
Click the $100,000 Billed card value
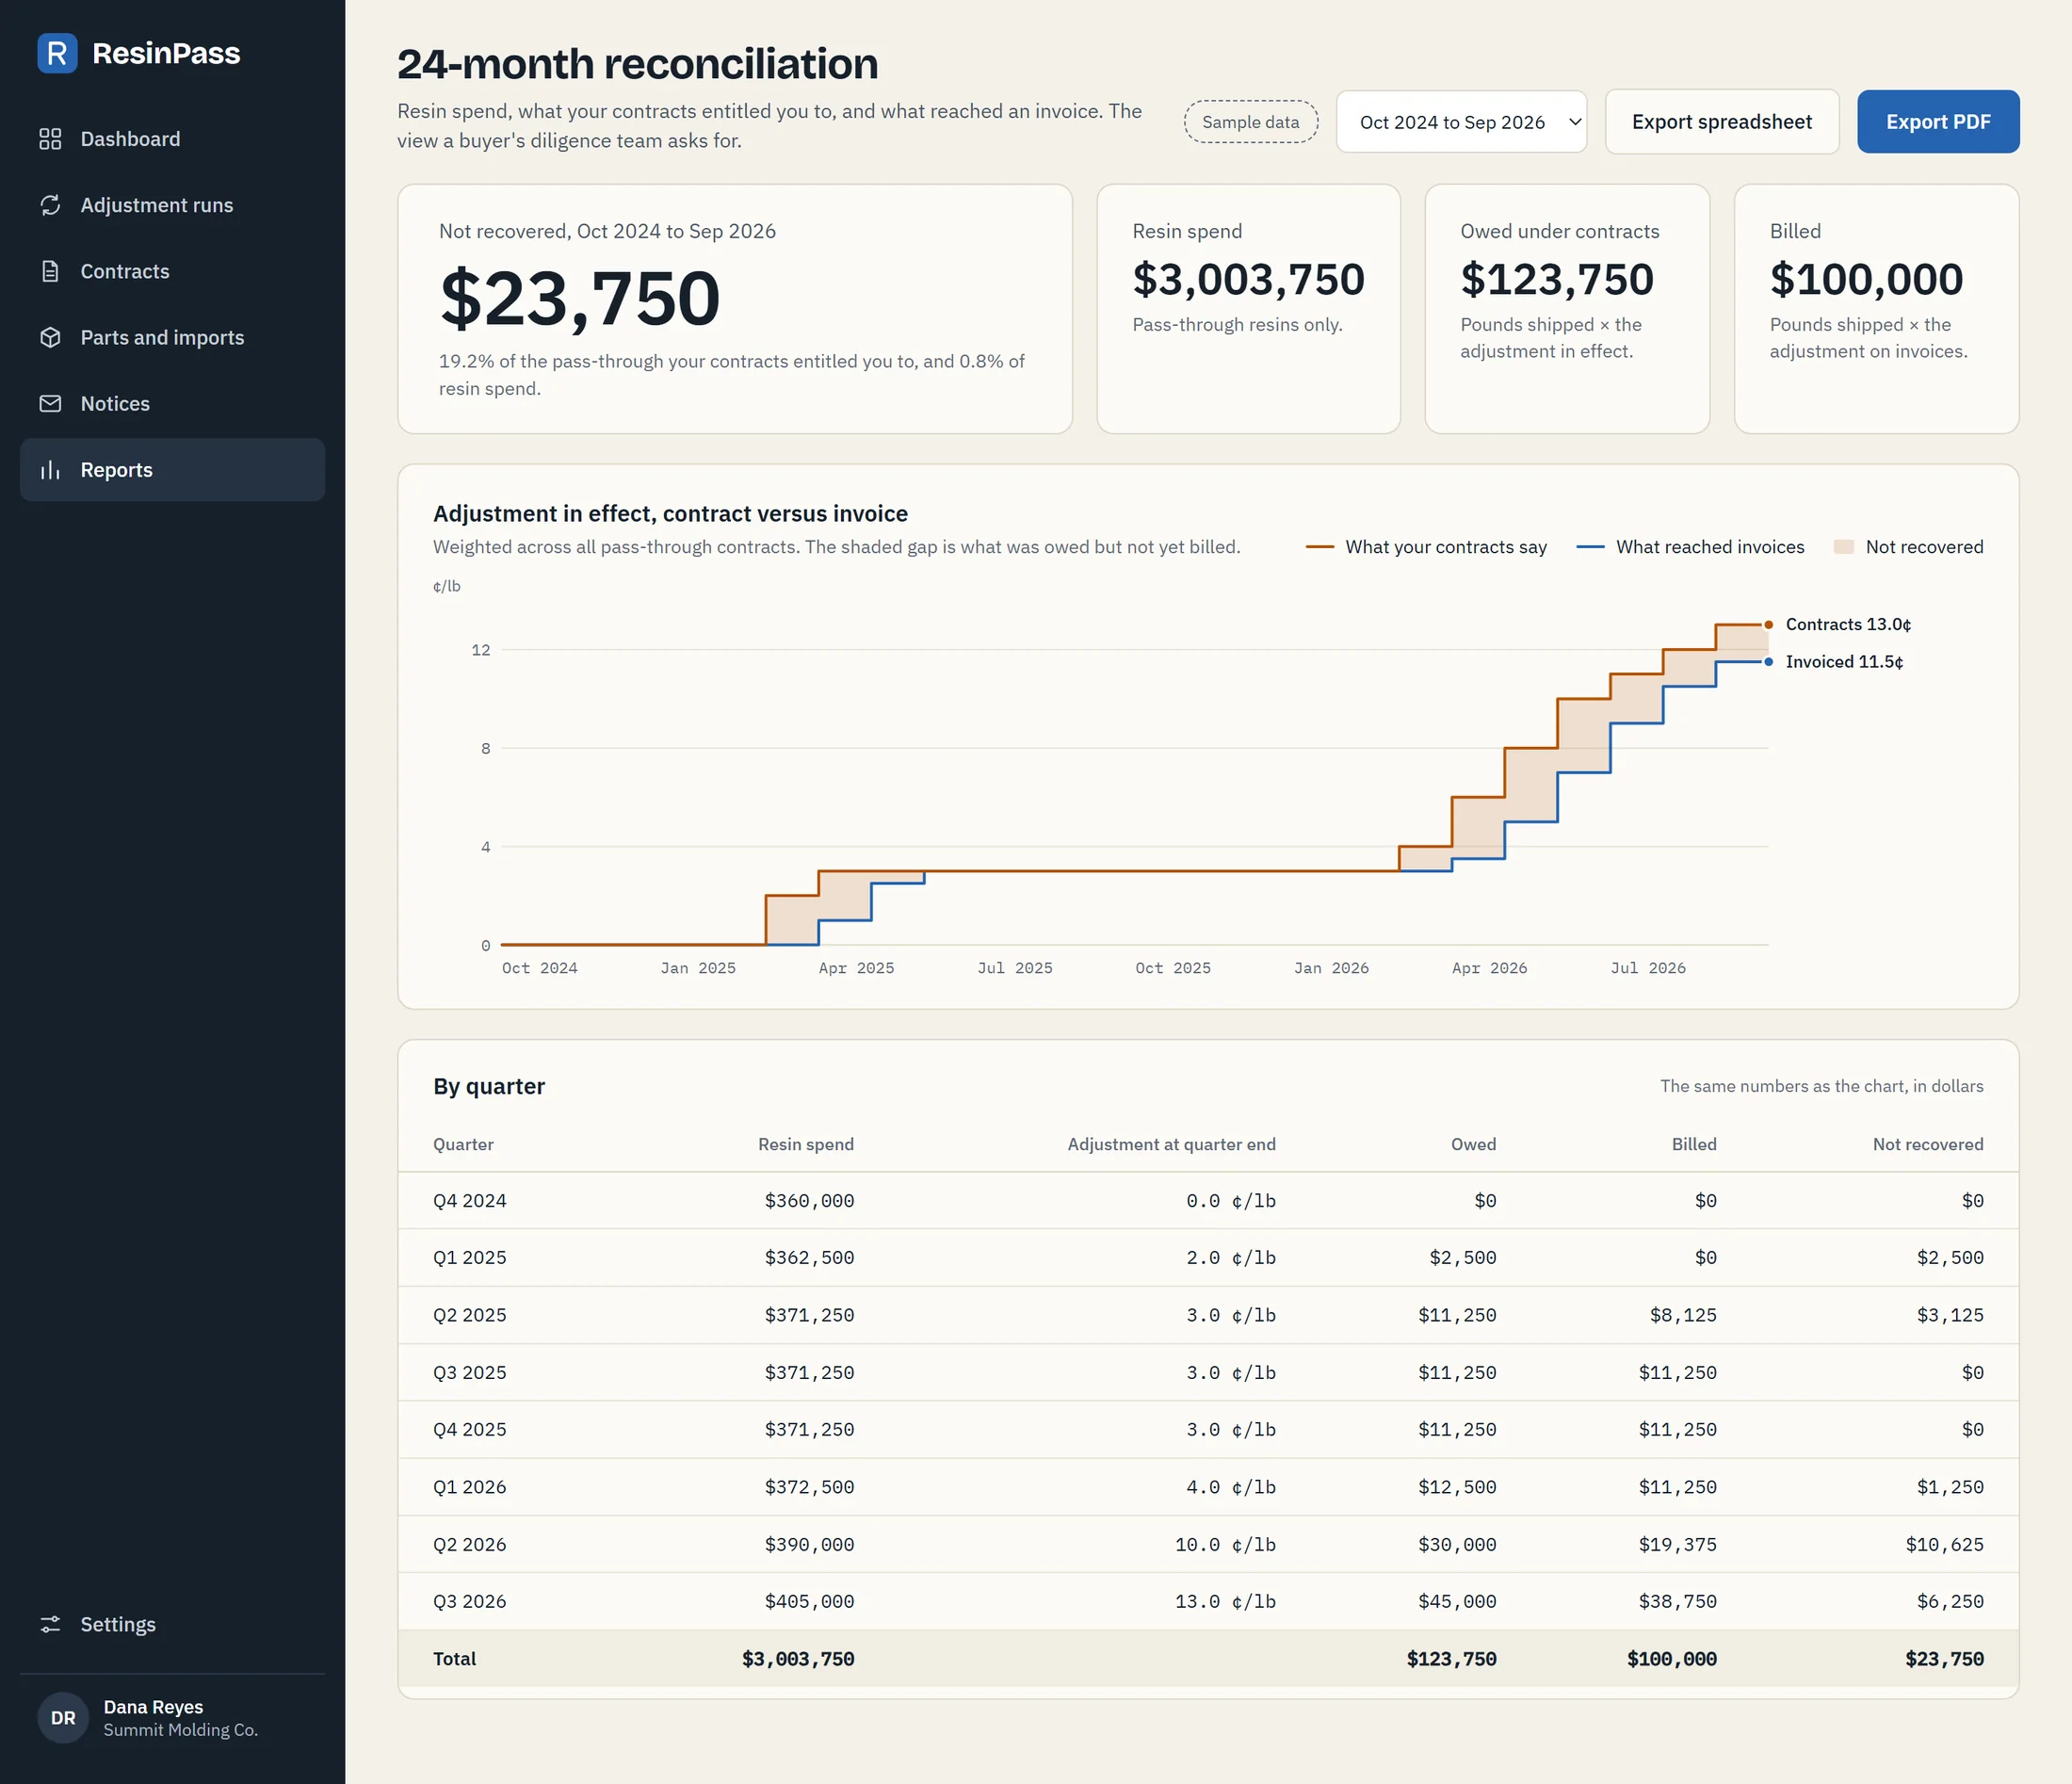click(1866, 279)
